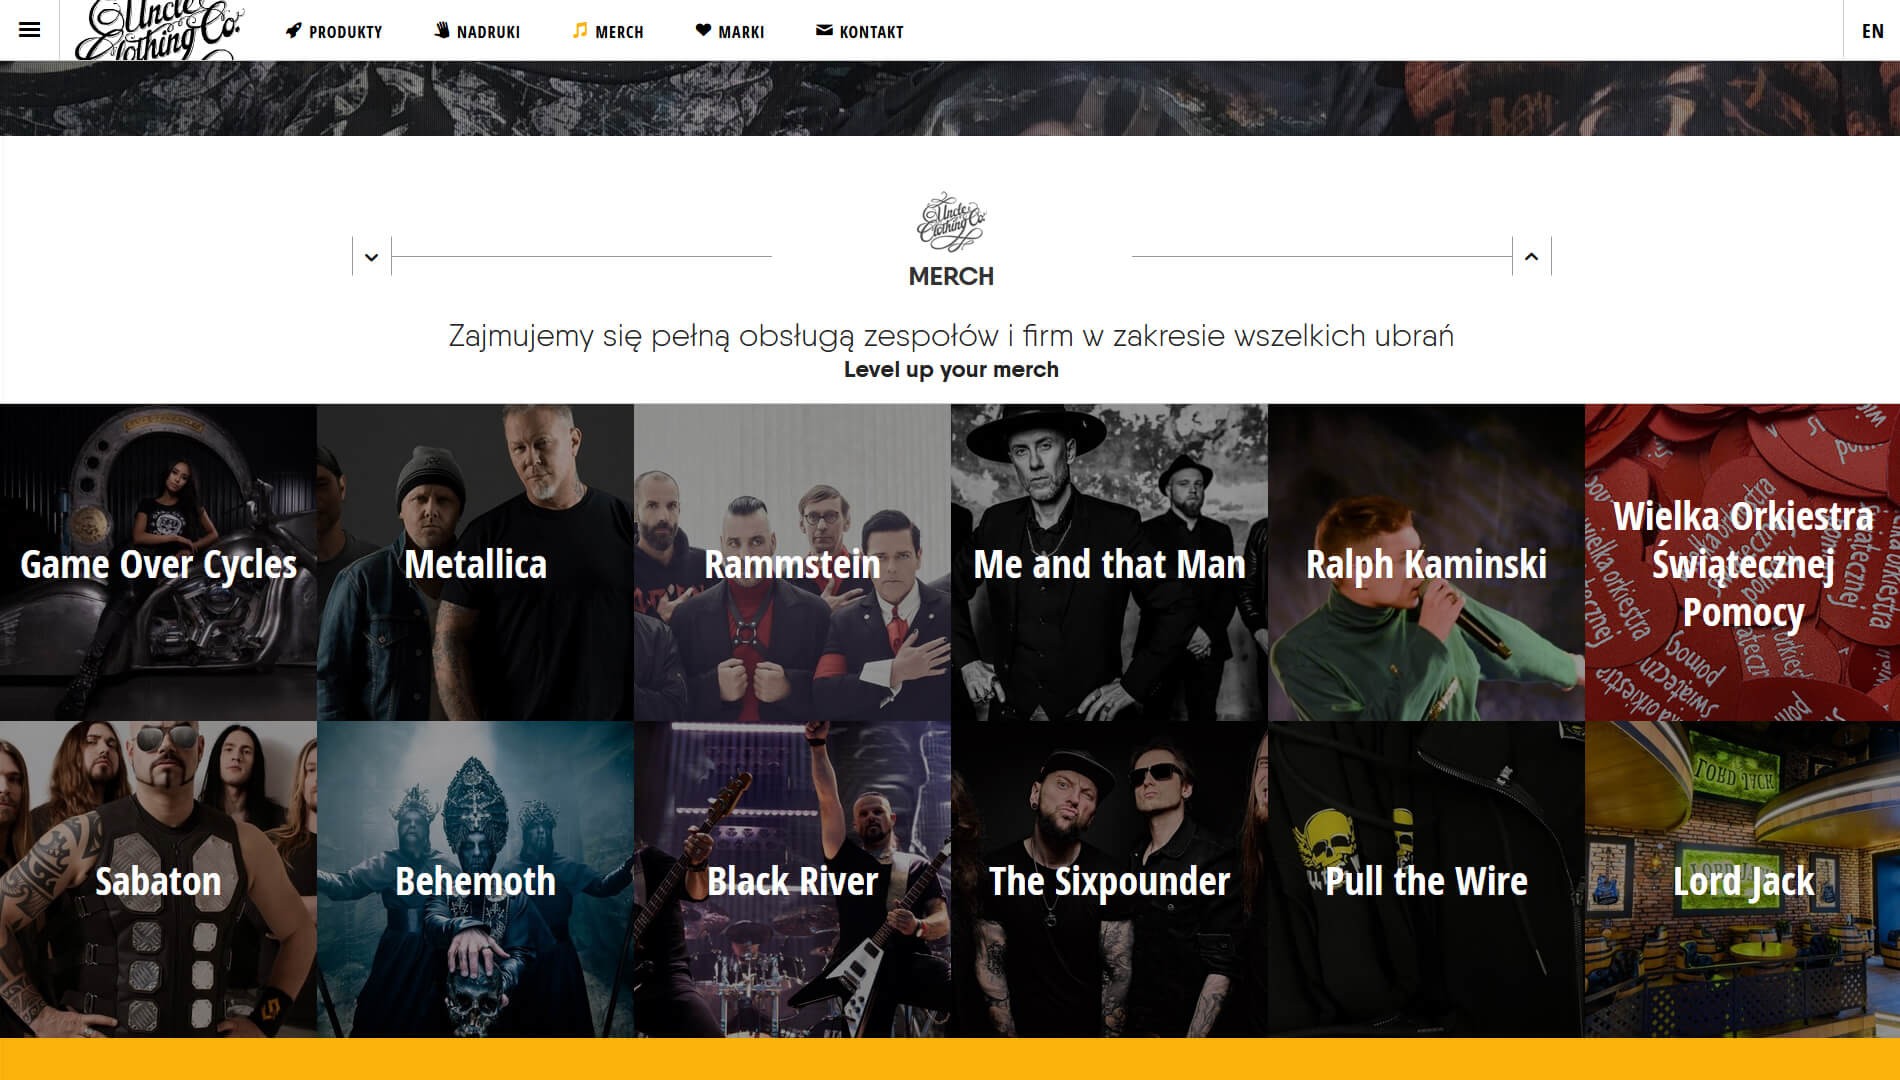Click the heart icon beside Marki
1900x1080 pixels.
(703, 31)
